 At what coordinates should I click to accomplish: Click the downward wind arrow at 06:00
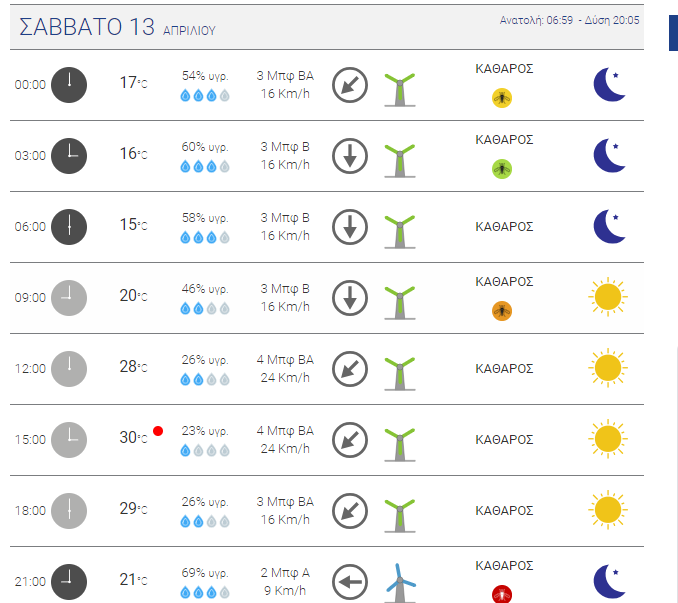(x=350, y=227)
